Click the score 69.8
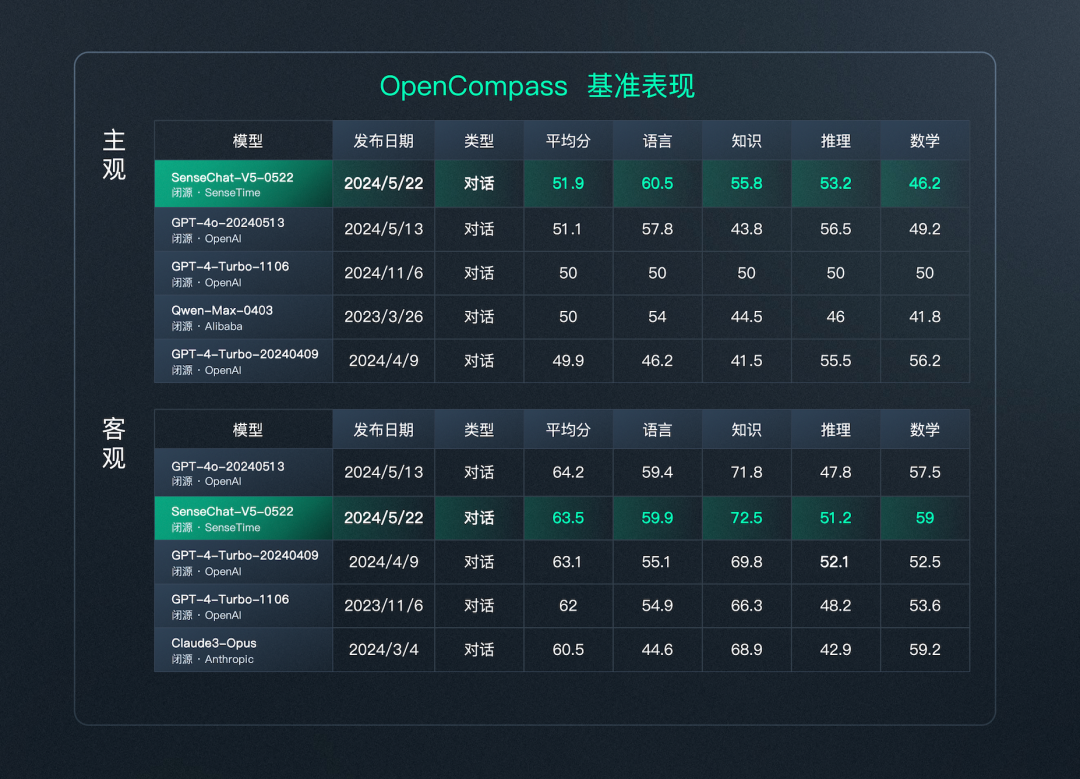The width and height of the screenshot is (1080, 779). tap(747, 562)
